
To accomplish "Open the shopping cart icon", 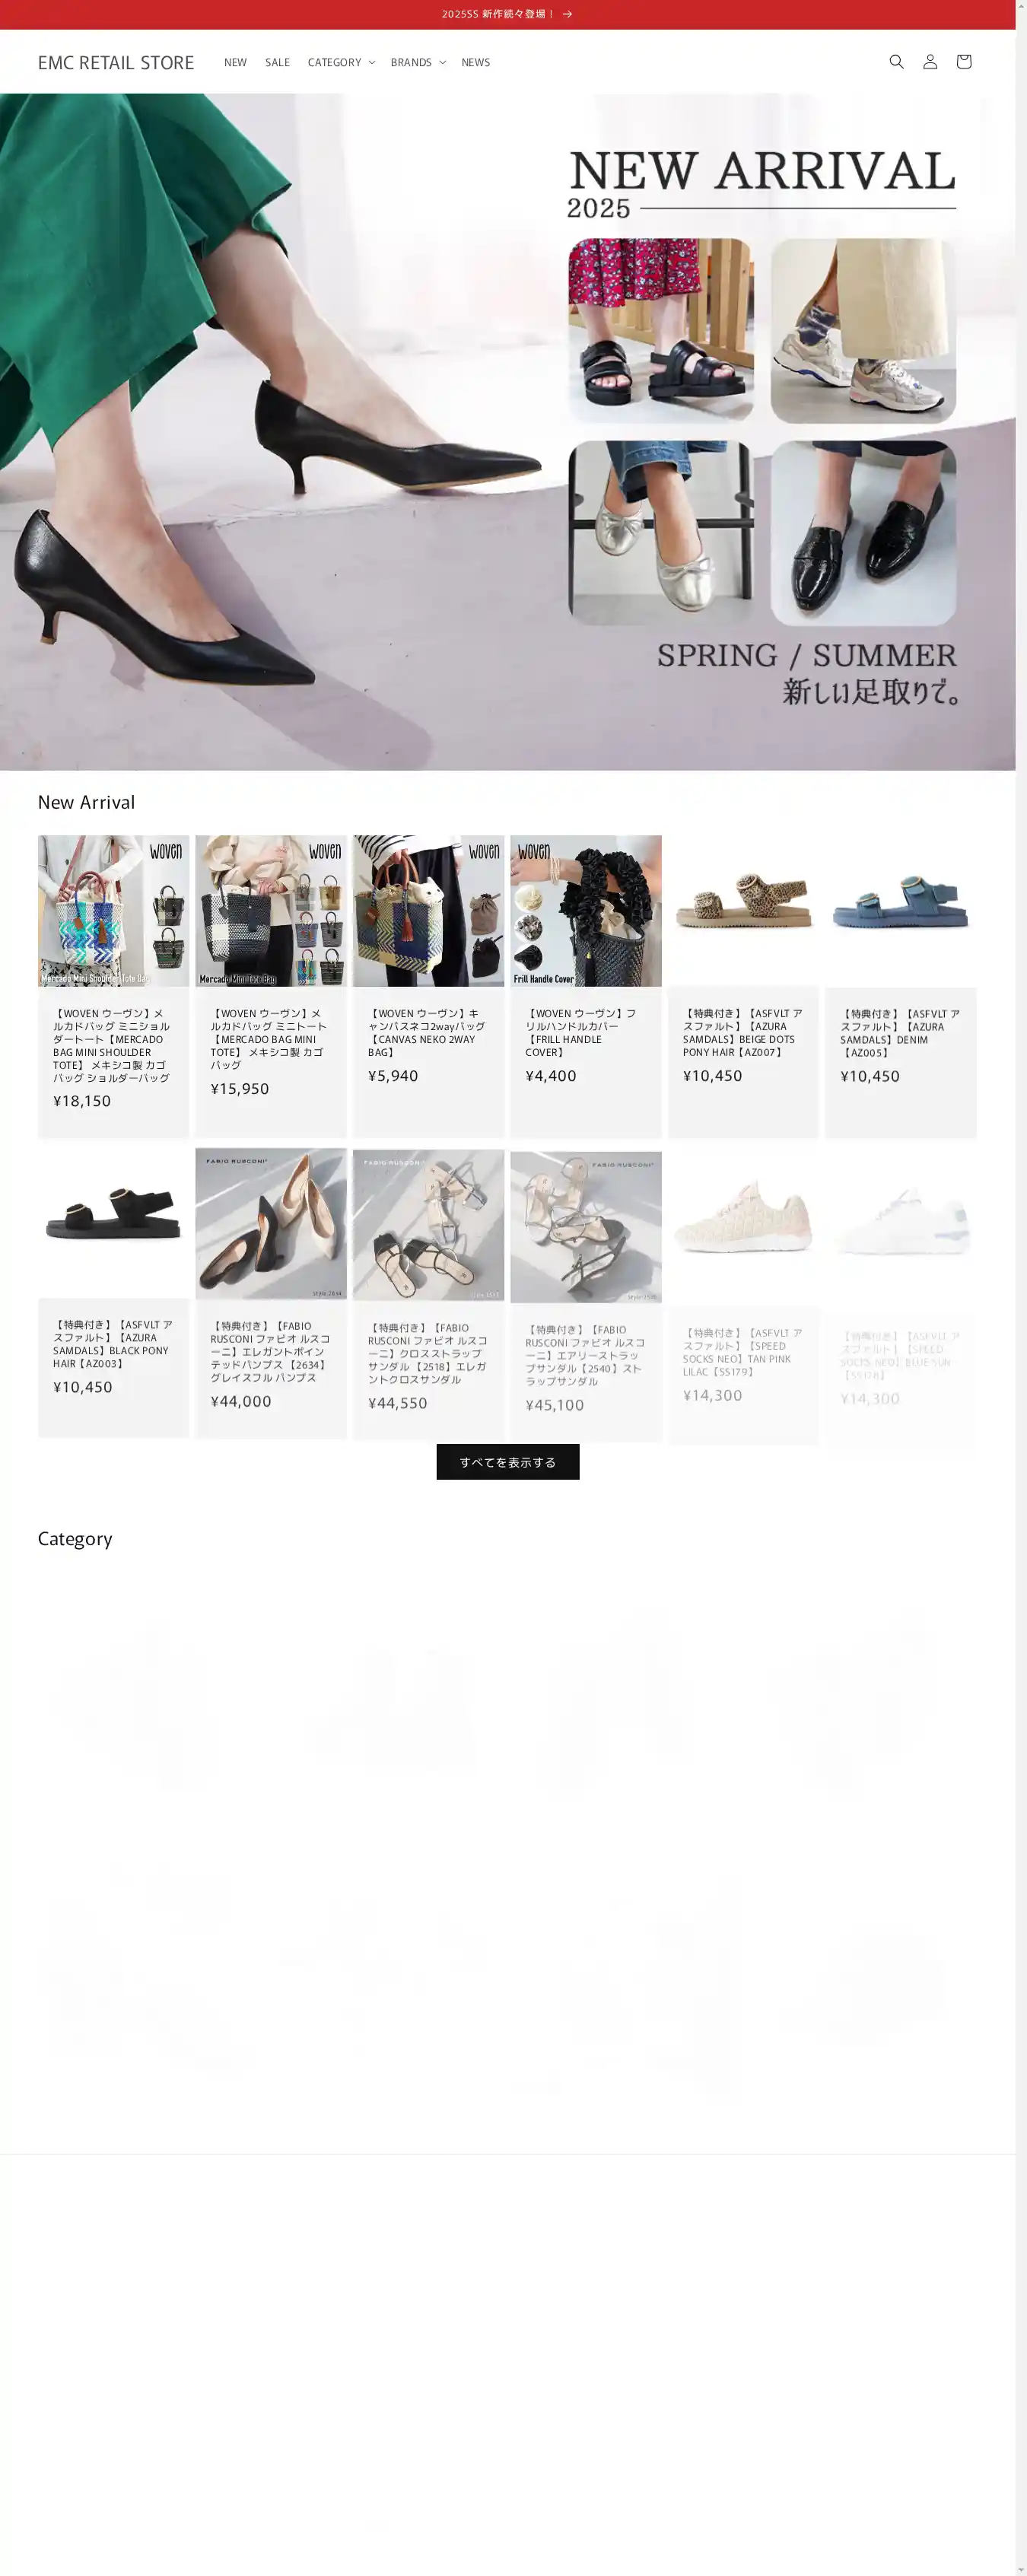I will pos(963,62).
